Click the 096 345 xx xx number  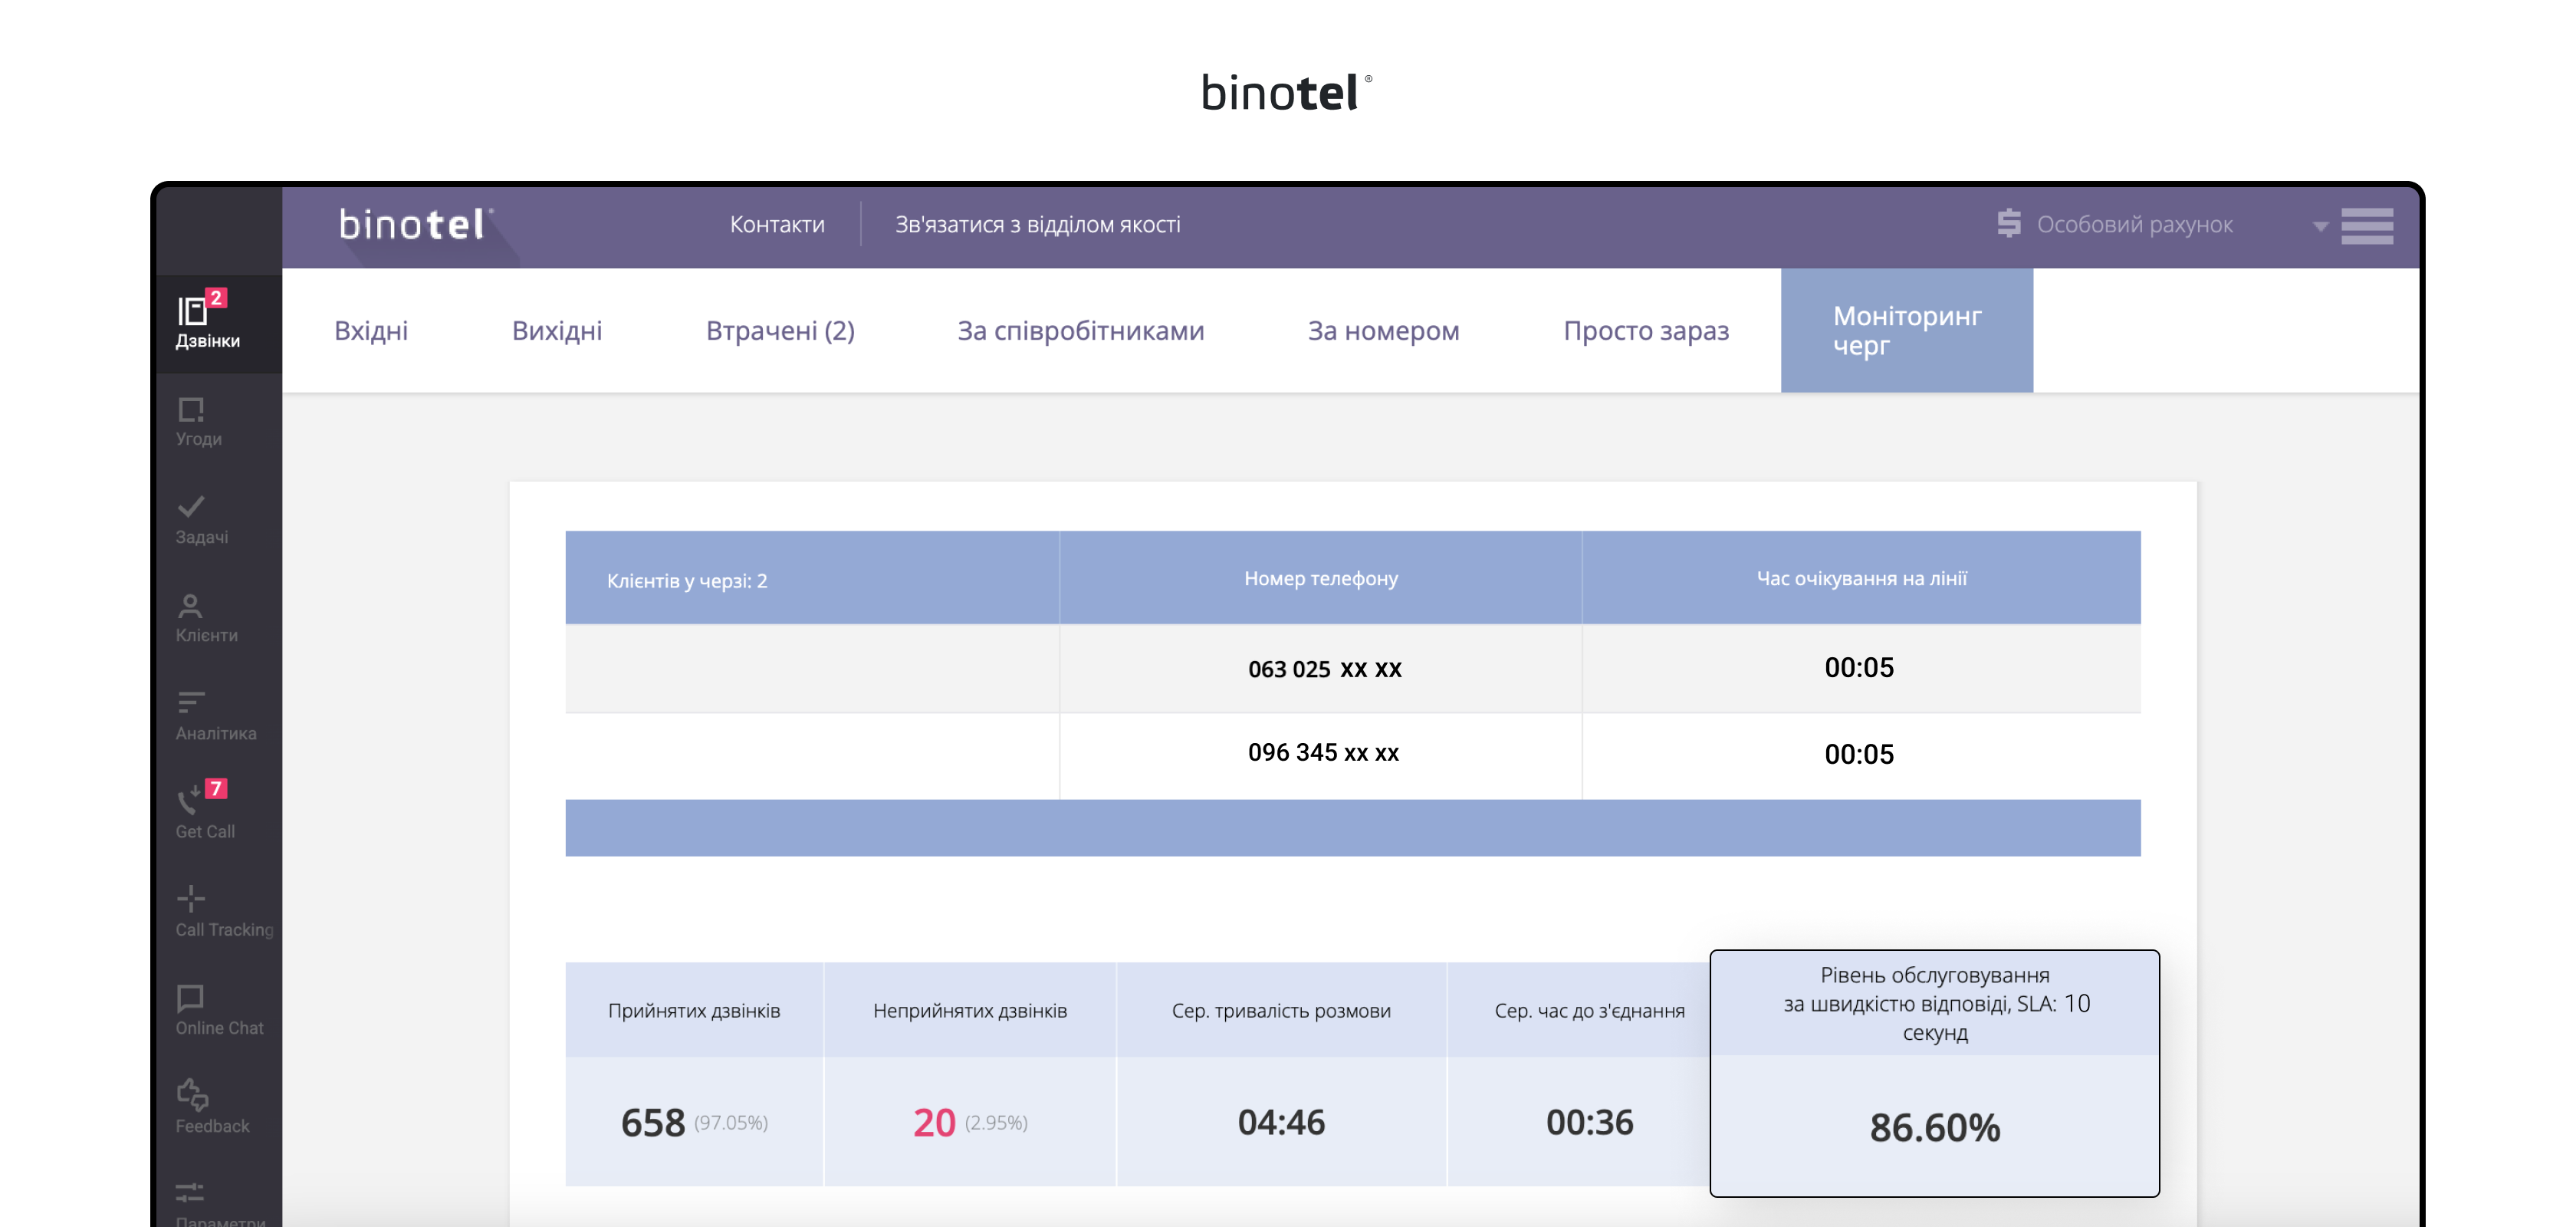point(1323,753)
